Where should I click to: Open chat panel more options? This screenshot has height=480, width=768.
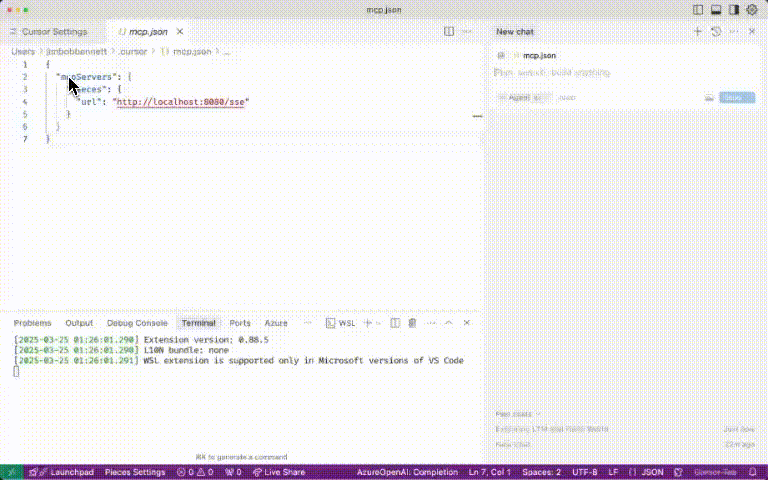pos(734,31)
